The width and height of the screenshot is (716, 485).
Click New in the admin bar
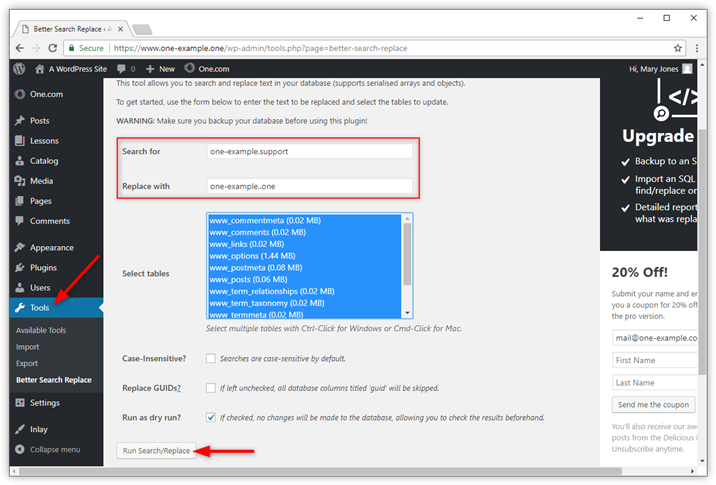coord(160,69)
